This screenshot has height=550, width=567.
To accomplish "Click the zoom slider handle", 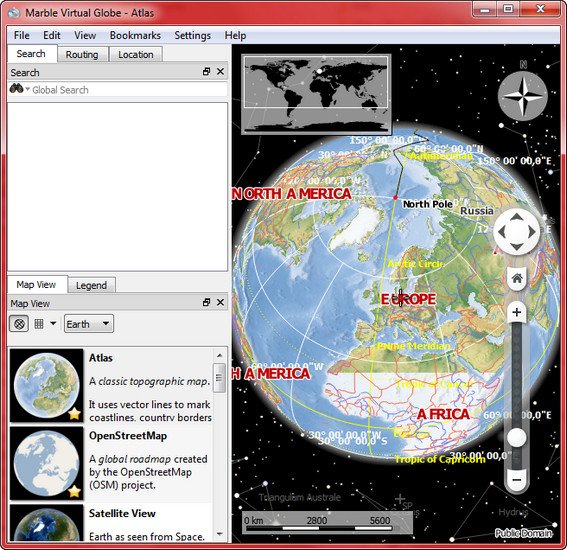I will tap(517, 438).
